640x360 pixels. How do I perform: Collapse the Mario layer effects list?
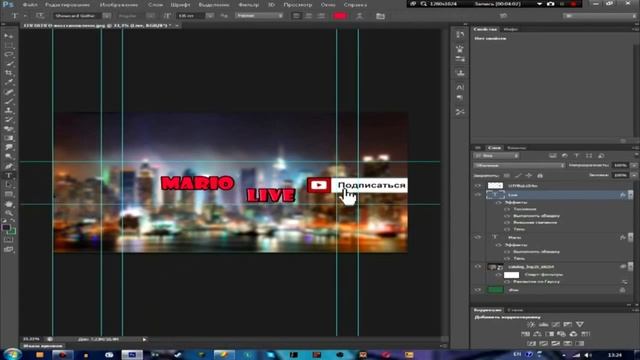pyautogui.click(x=631, y=237)
